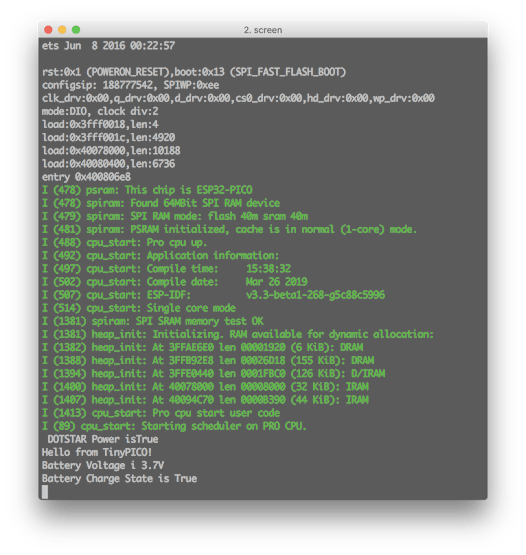Click the red close window button

[x=48, y=30]
